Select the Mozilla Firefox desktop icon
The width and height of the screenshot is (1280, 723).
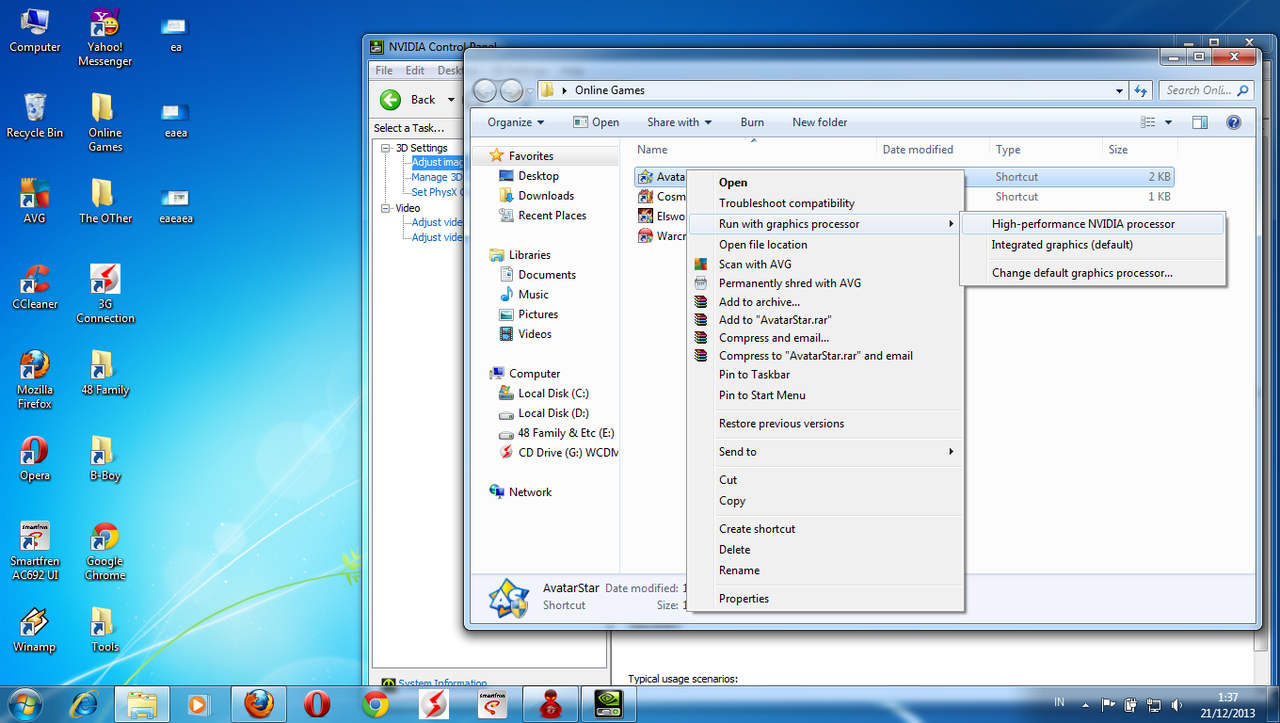click(35, 380)
